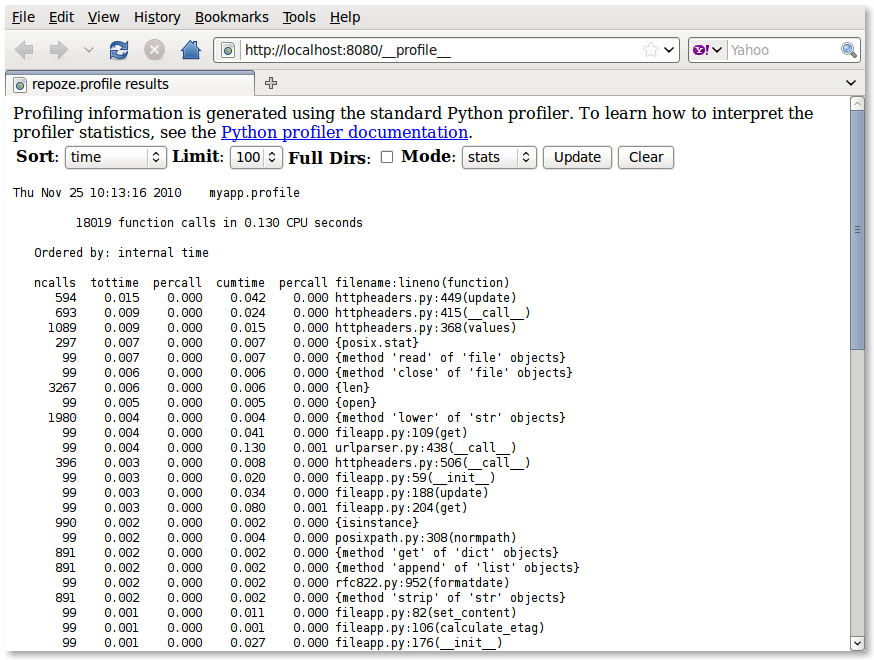Open a new tab with the plus icon

pyautogui.click(x=271, y=83)
